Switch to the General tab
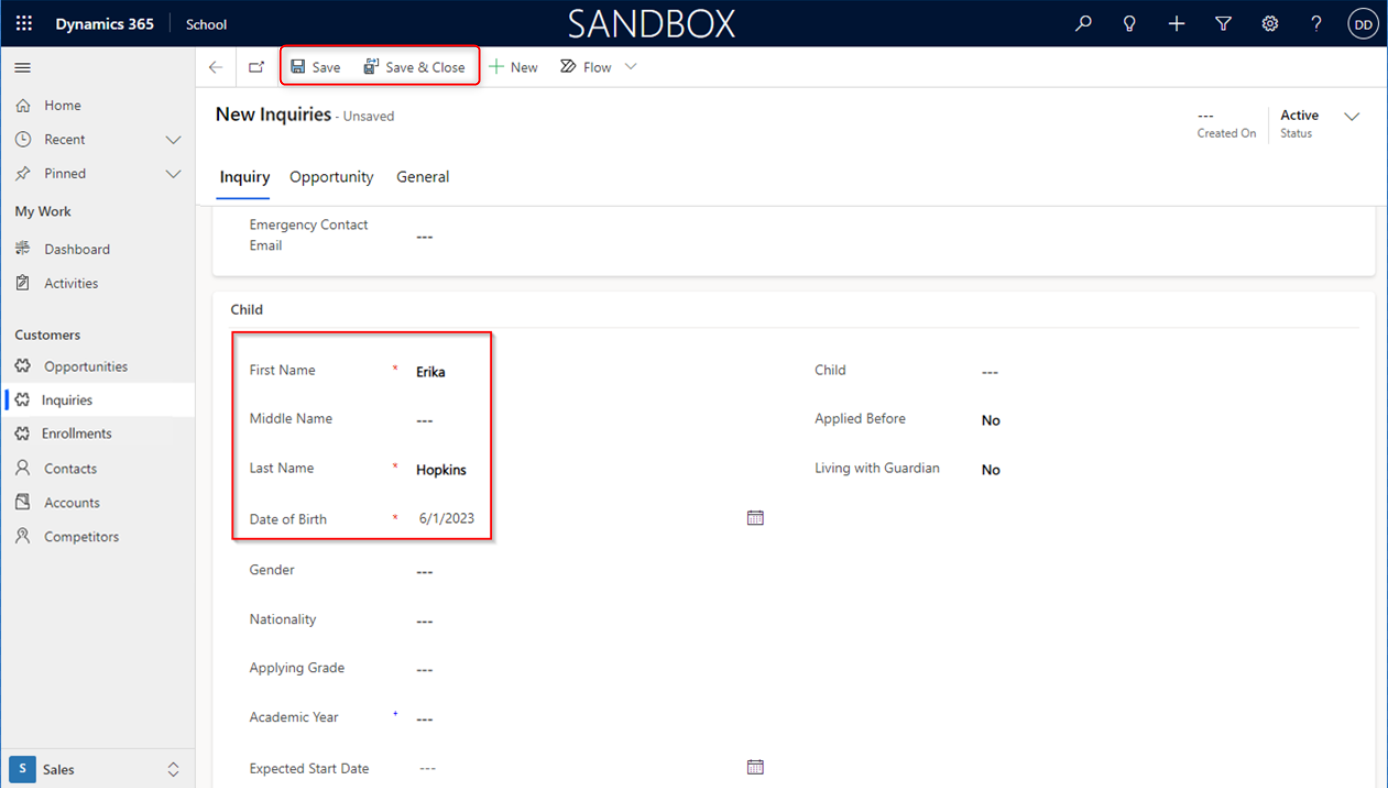This screenshot has width=1388, height=788. 422,177
